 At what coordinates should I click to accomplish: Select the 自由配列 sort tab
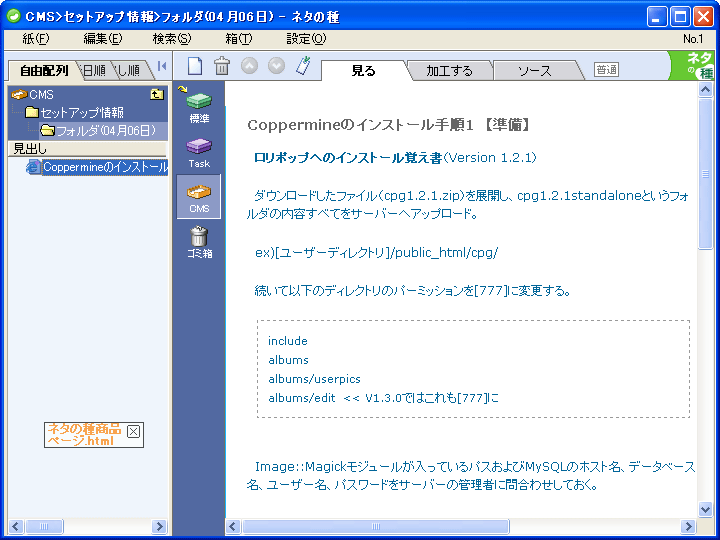(x=44, y=71)
